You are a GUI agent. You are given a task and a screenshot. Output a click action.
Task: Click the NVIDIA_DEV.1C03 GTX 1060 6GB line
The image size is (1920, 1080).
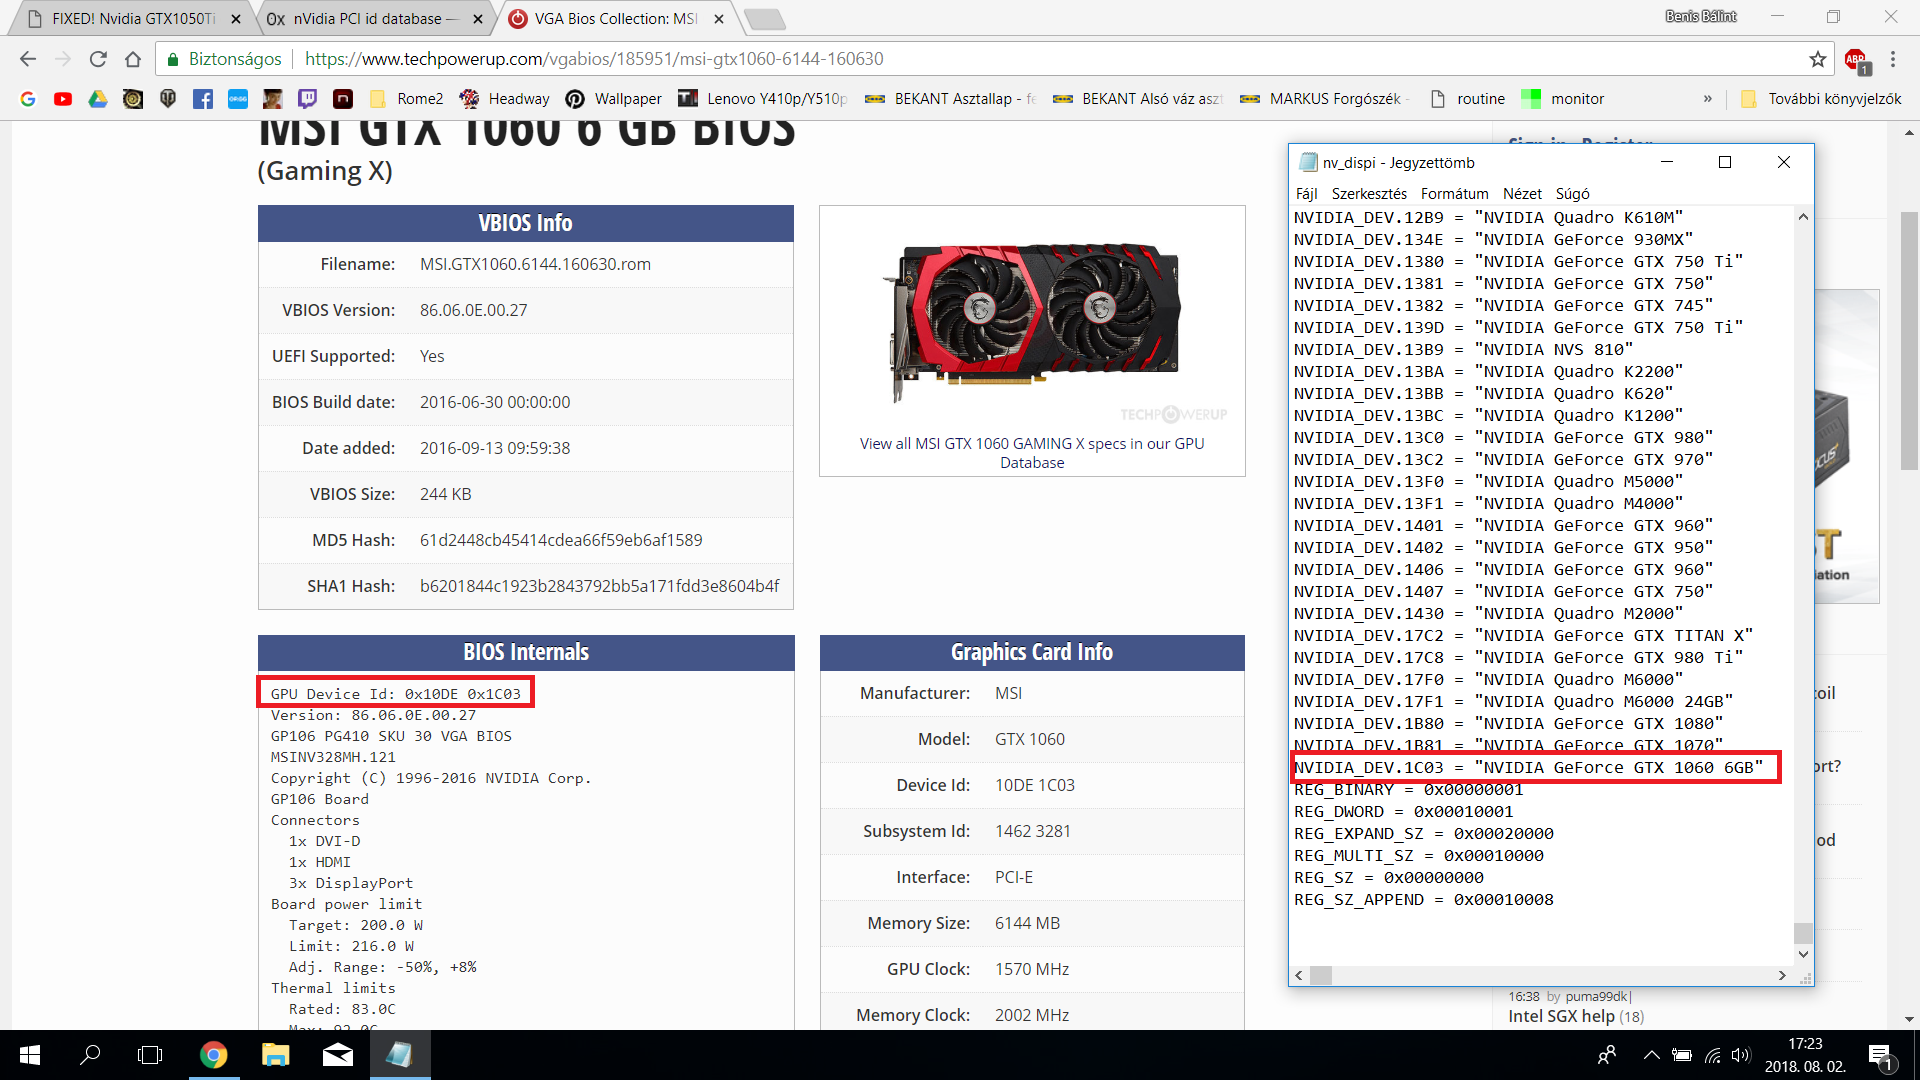tap(1528, 768)
